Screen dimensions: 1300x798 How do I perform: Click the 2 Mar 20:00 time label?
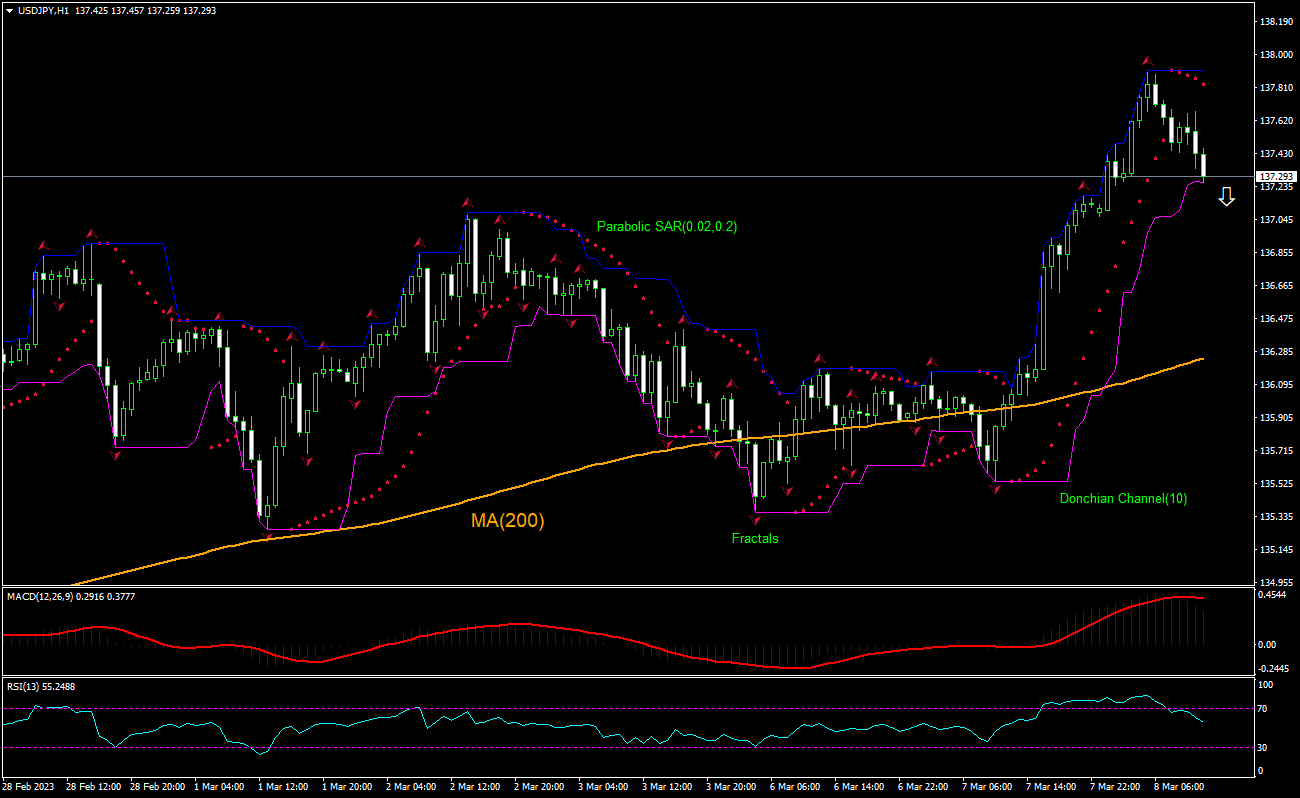click(x=541, y=787)
